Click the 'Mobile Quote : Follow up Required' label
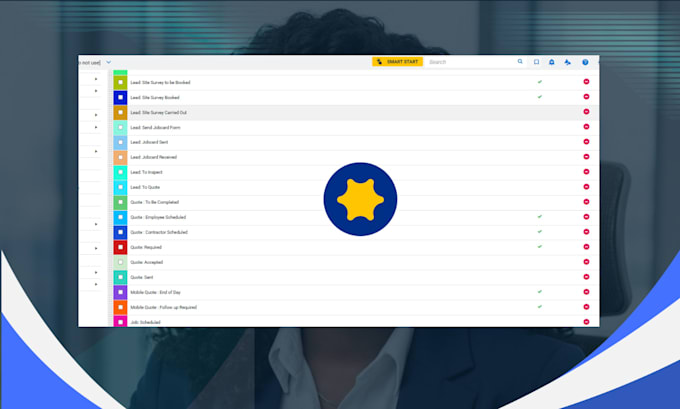This screenshot has height=409, width=680. pos(163,307)
